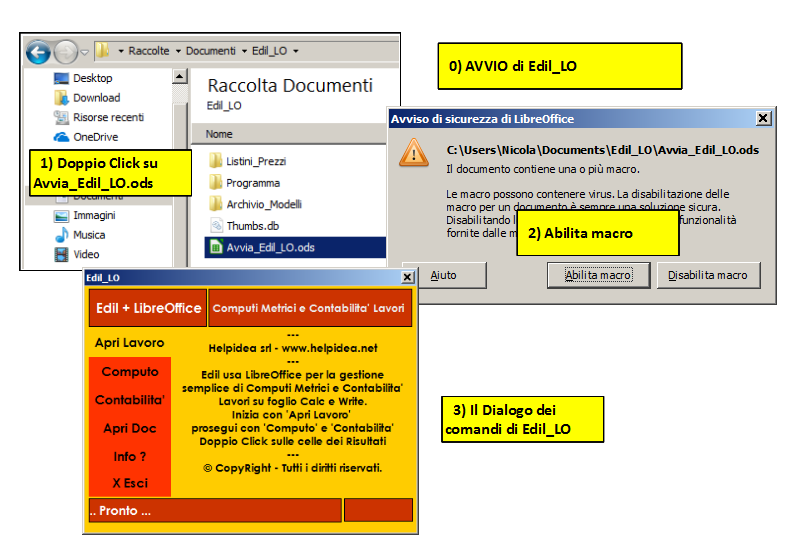Click Computi Metrici e Contabilita' Lavori banner
Viewport: 793px width, 559px height.
[x=311, y=308]
